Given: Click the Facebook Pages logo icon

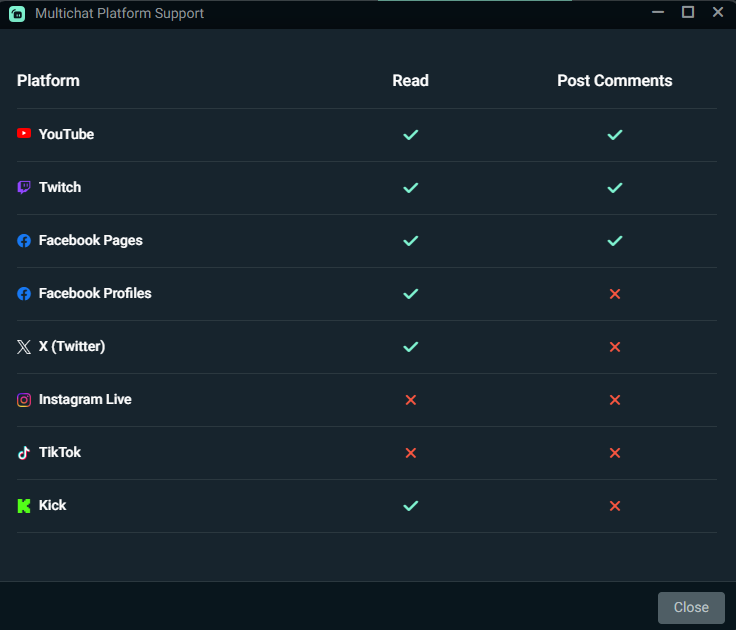Looking at the screenshot, I should 24,240.
